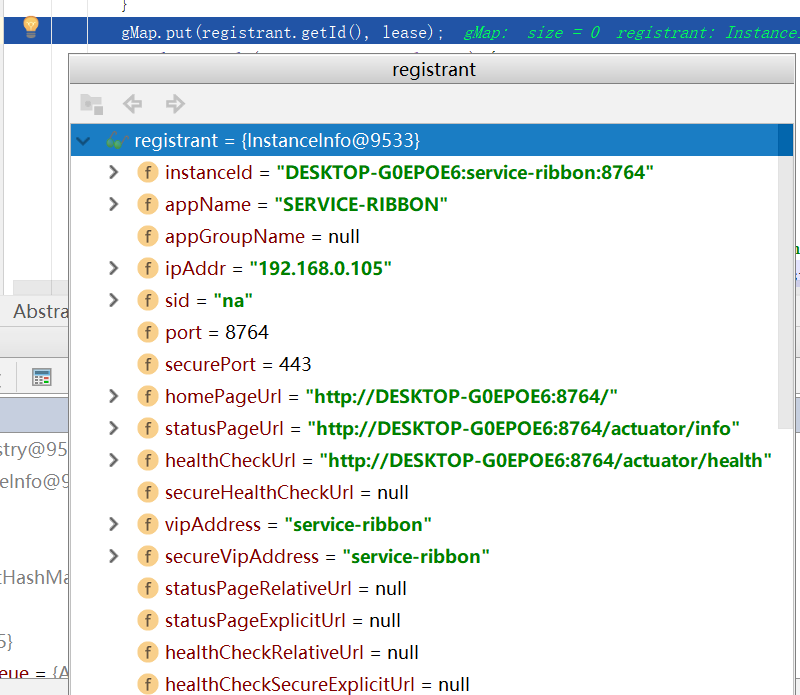The image size is (800, 695).
Task: Click field icon next to statusPageUrl
Action: 147,428
